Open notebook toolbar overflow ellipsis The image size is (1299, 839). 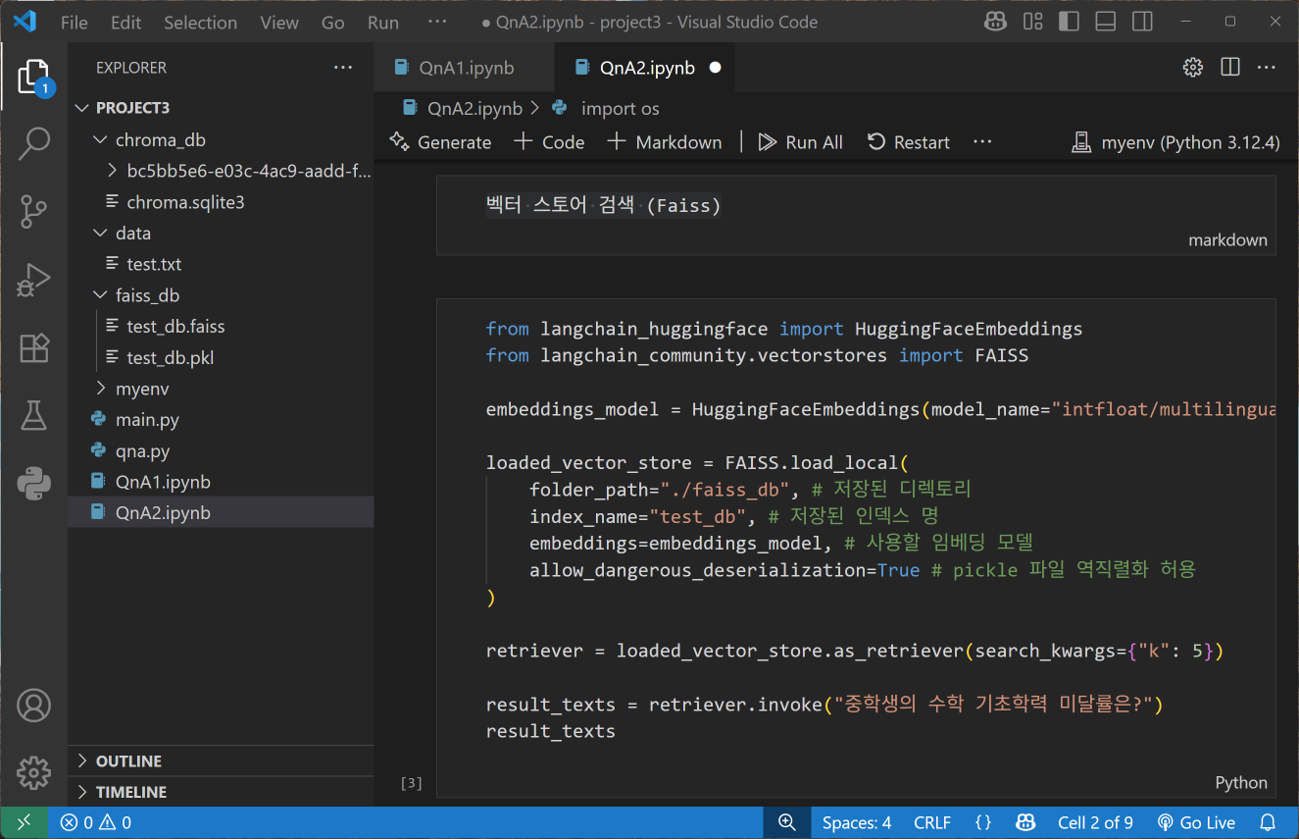(983, 142)
